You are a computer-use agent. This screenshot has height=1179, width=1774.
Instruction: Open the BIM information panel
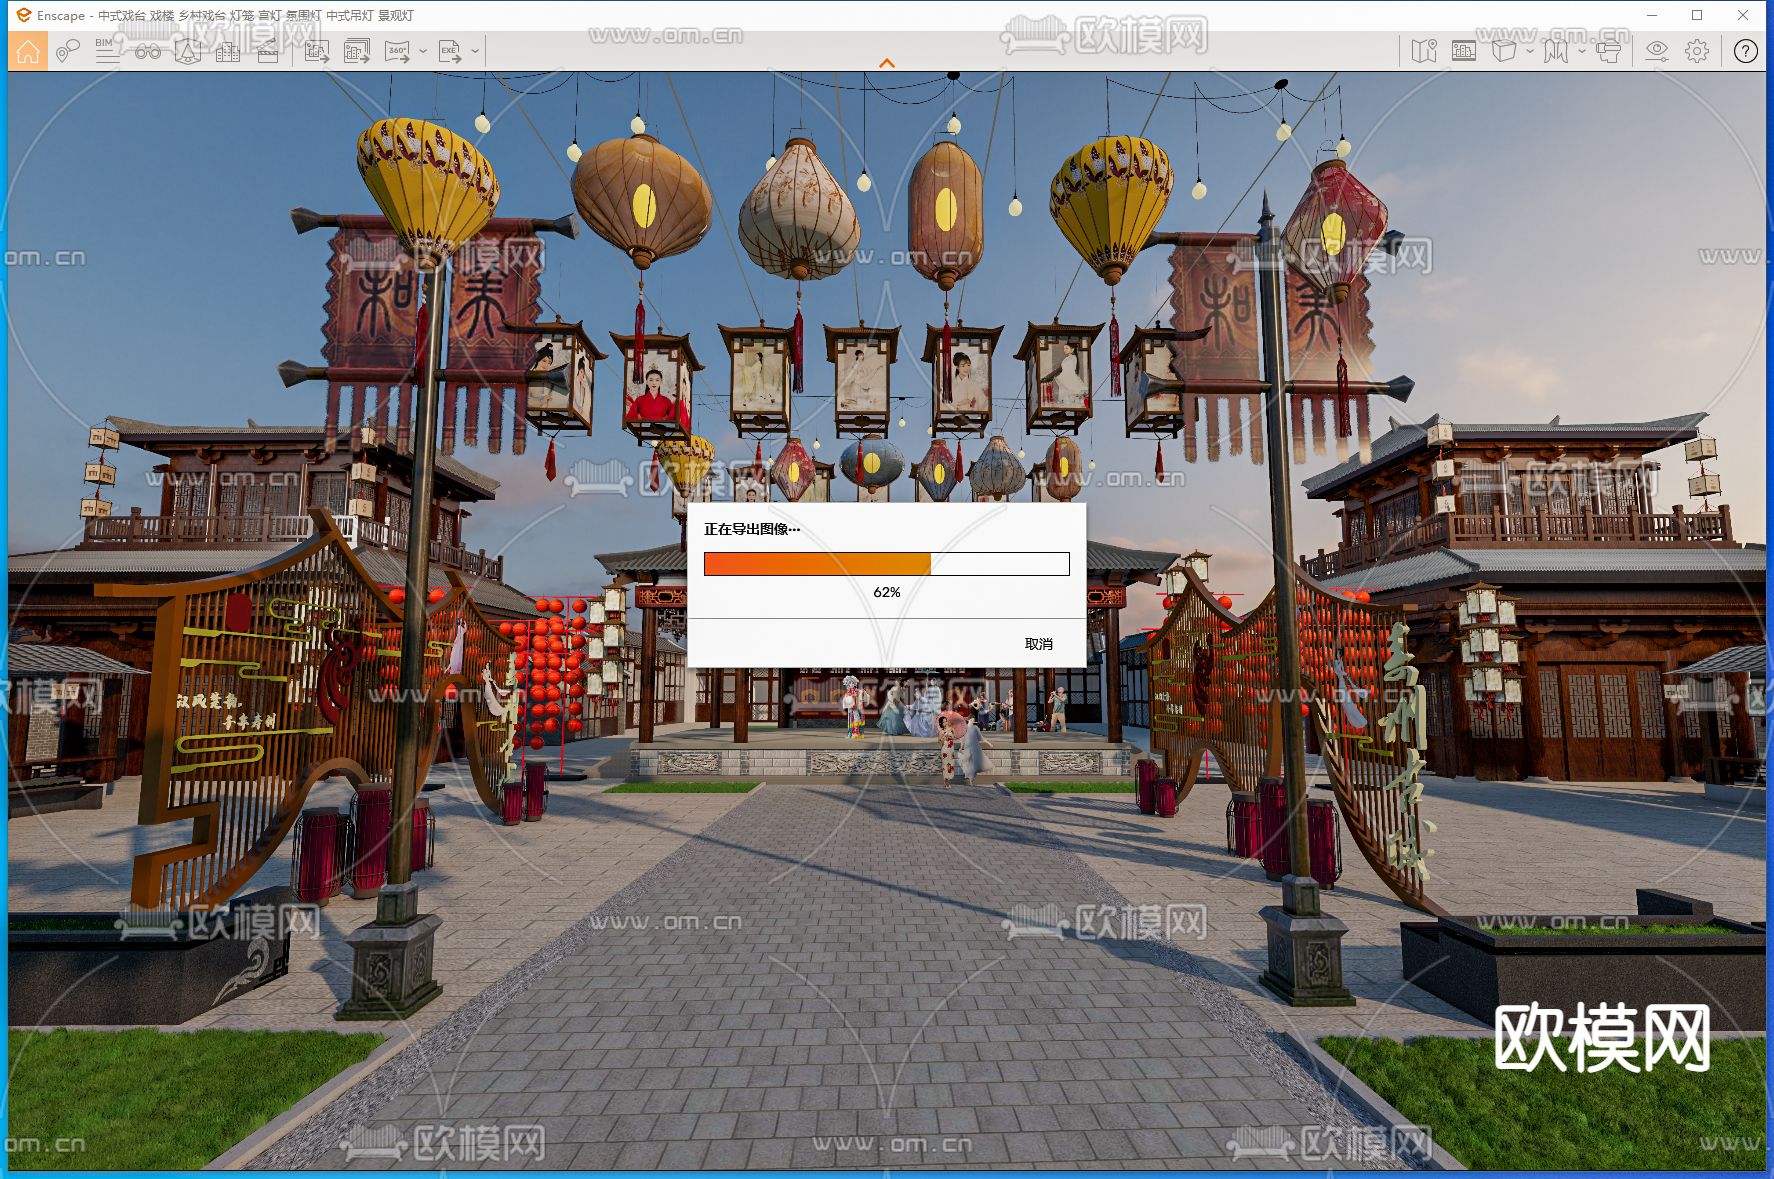pyautogui.click(x=107, y=51)
